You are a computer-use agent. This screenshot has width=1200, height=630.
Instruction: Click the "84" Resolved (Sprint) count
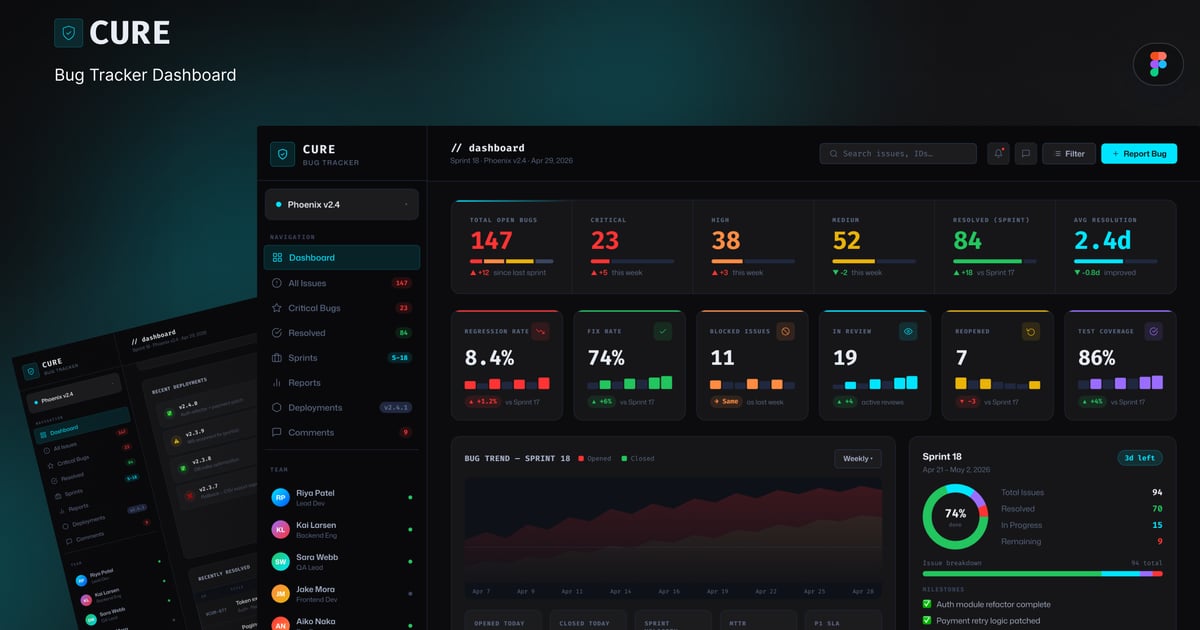point(968,240)
